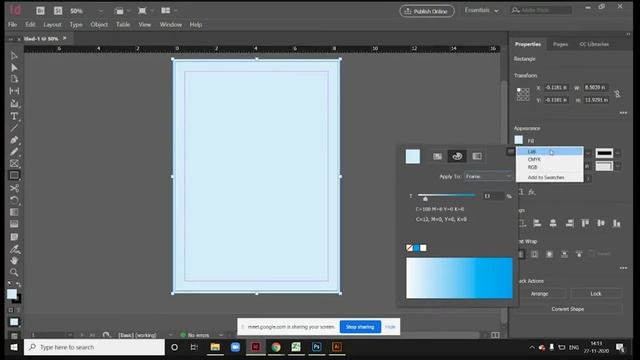Image resolution: width=640 pixels, height=360 pixels.
Task: Click align vertical centers icon
Action: click(601, 223)
